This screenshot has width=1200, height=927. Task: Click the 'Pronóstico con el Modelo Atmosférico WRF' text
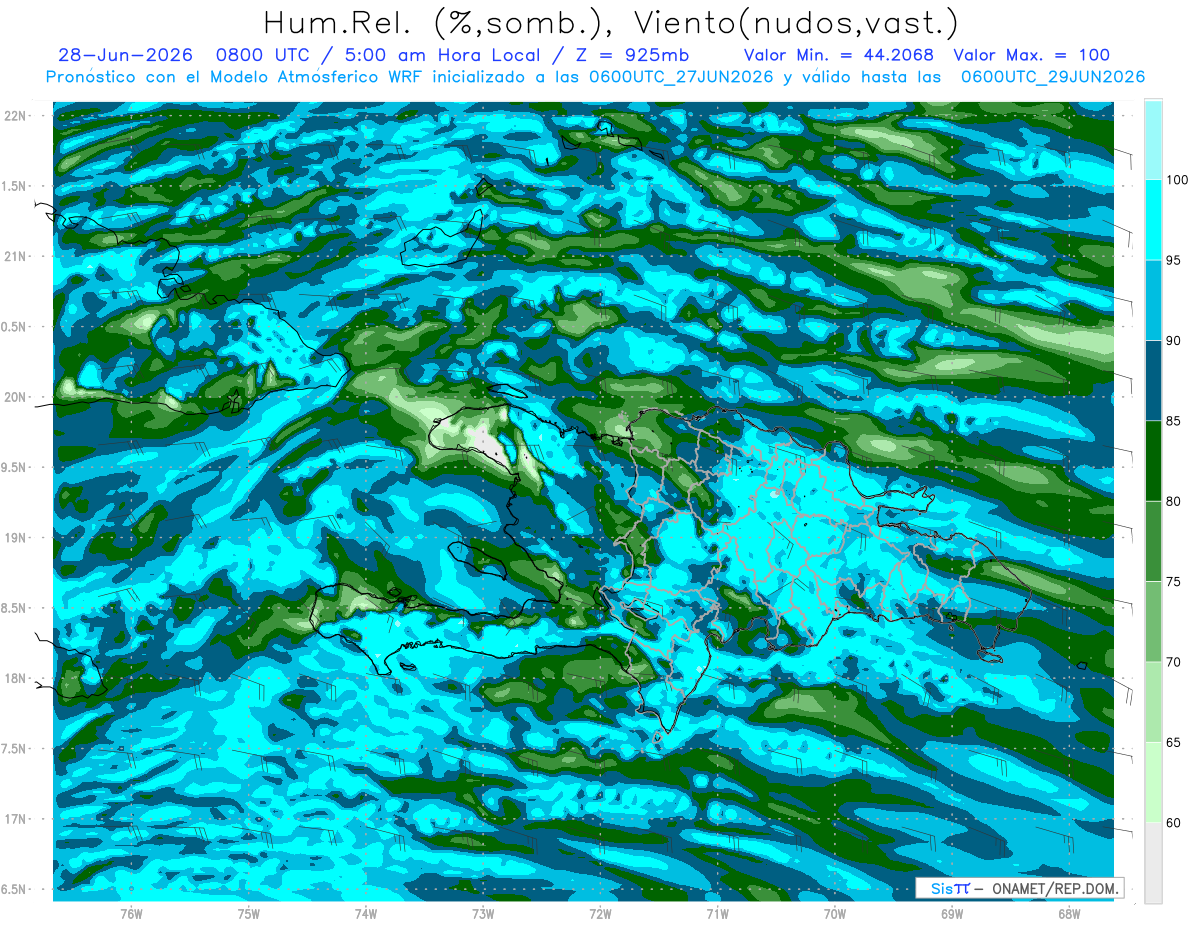(233, 77)
